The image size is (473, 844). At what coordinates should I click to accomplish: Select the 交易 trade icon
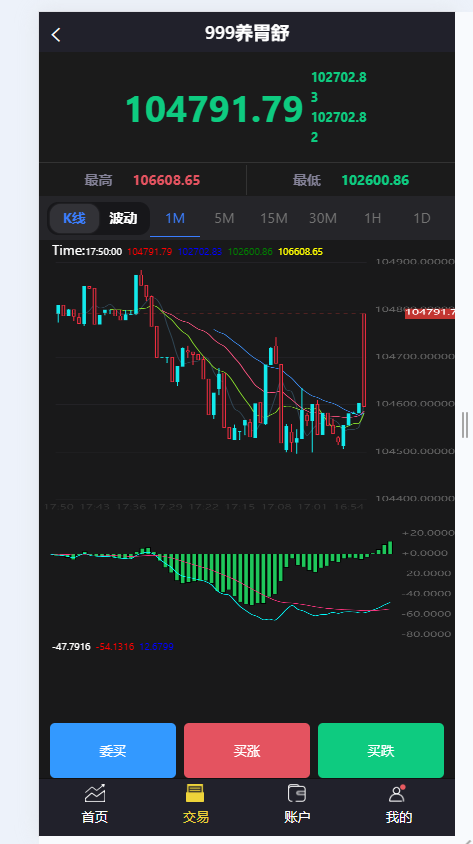click(x=195, y=793)
